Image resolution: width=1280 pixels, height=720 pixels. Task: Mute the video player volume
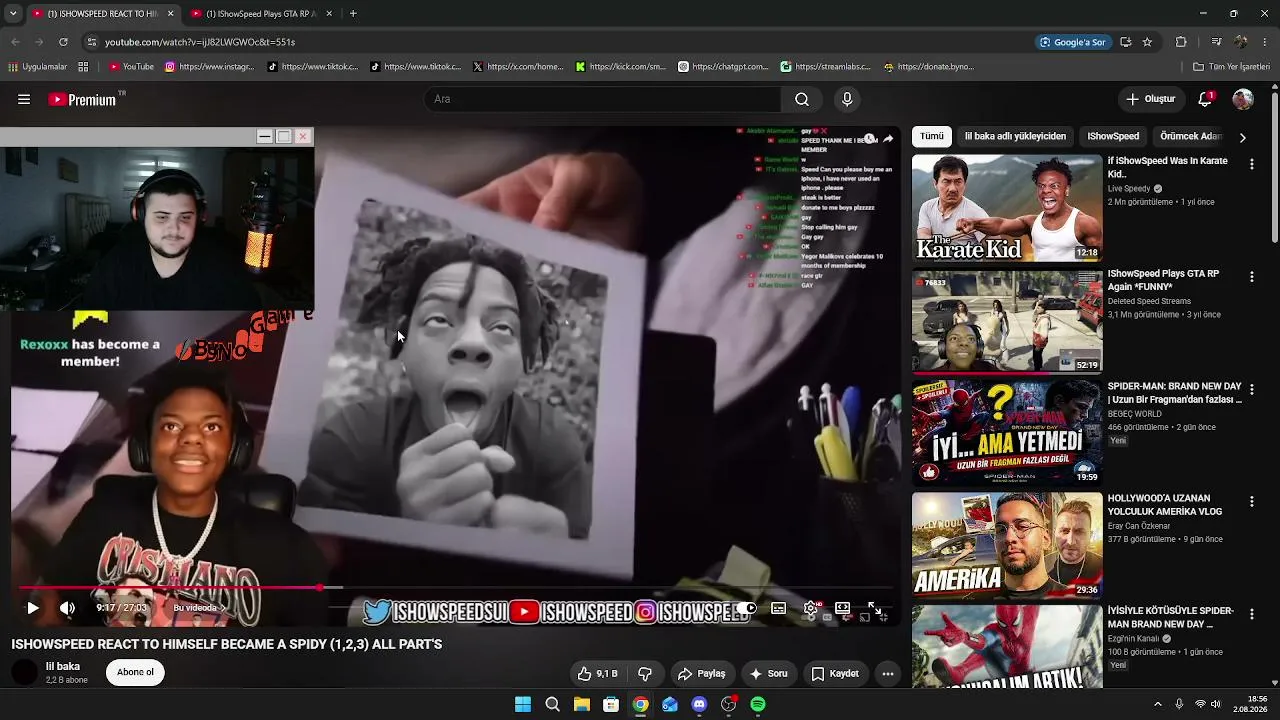pyautogui.click(x=67, y=607)
